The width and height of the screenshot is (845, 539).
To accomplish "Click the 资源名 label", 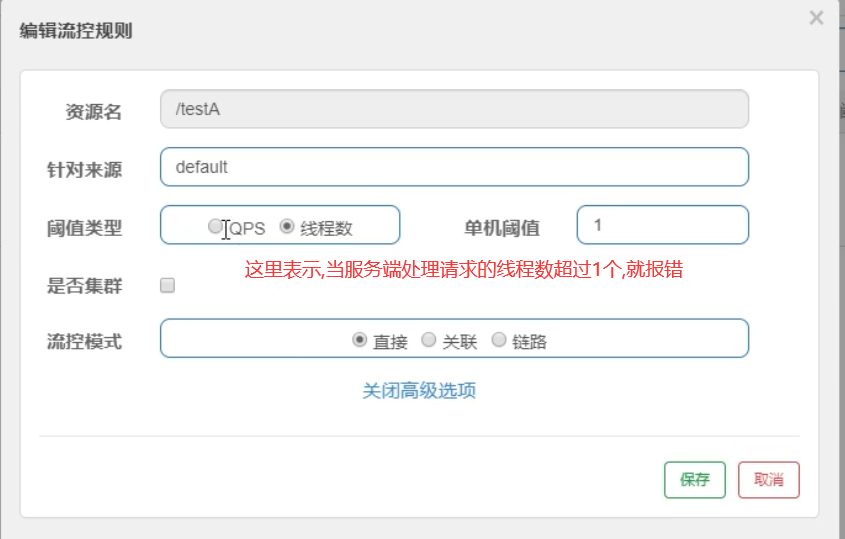I will pos(94,112).
